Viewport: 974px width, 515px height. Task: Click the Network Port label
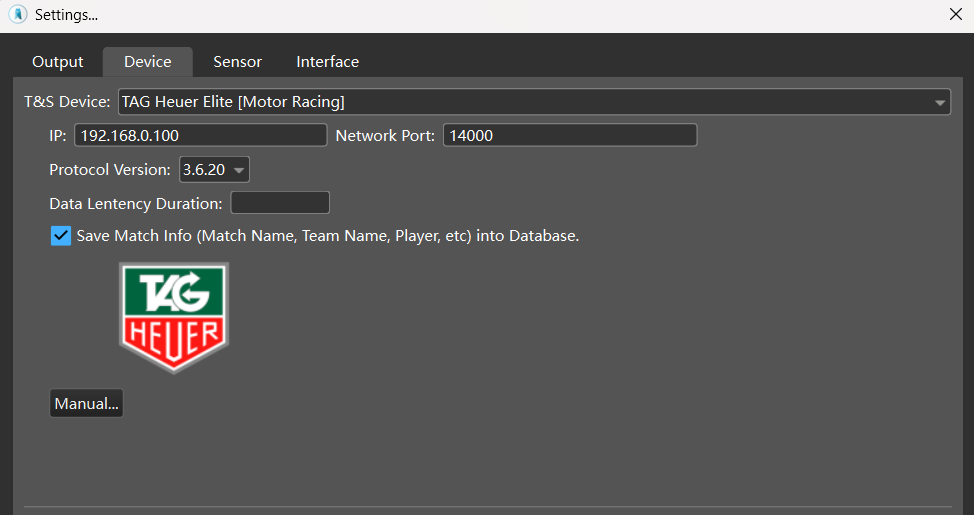(385, 136)
